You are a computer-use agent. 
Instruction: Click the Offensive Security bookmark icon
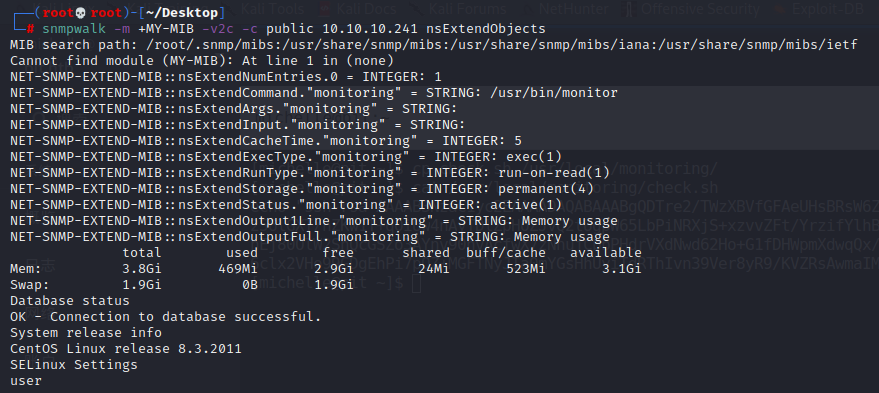pos(630,9)
